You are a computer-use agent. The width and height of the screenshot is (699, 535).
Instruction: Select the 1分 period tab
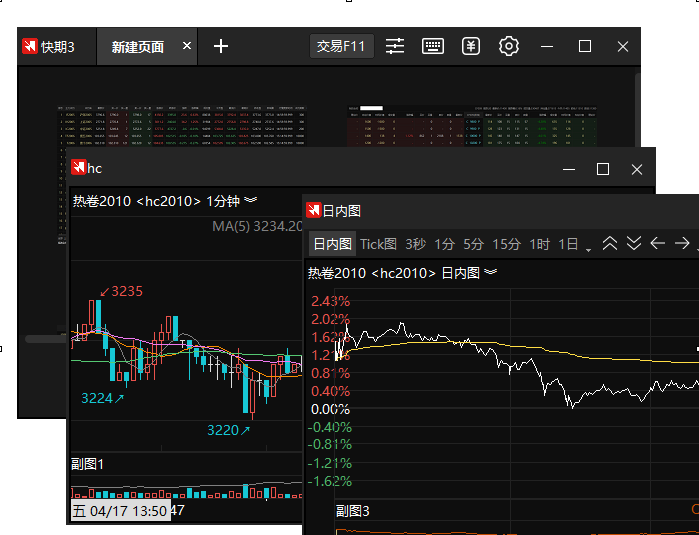[x=444, y=244]
